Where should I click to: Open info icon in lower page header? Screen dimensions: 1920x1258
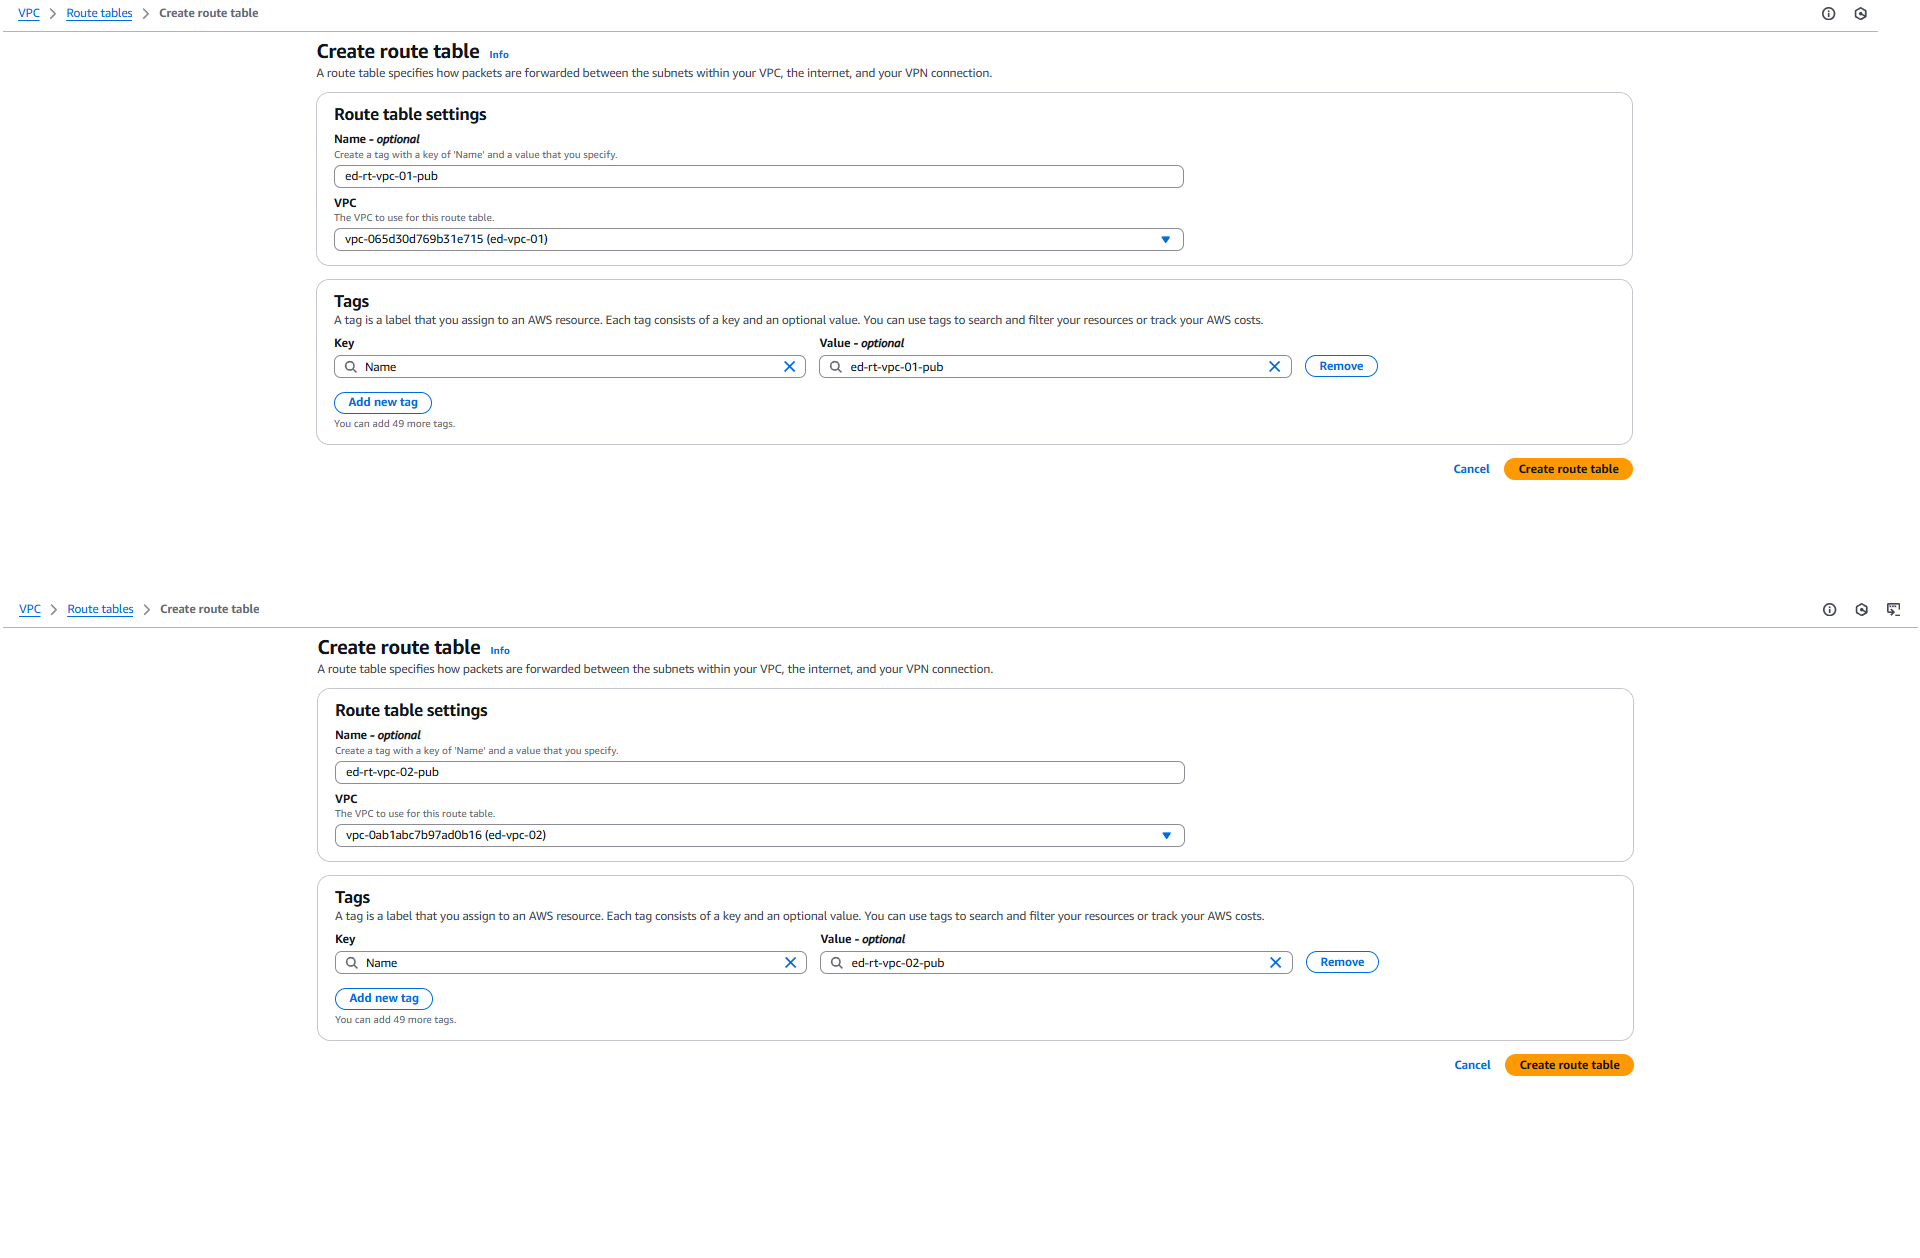1829,610
